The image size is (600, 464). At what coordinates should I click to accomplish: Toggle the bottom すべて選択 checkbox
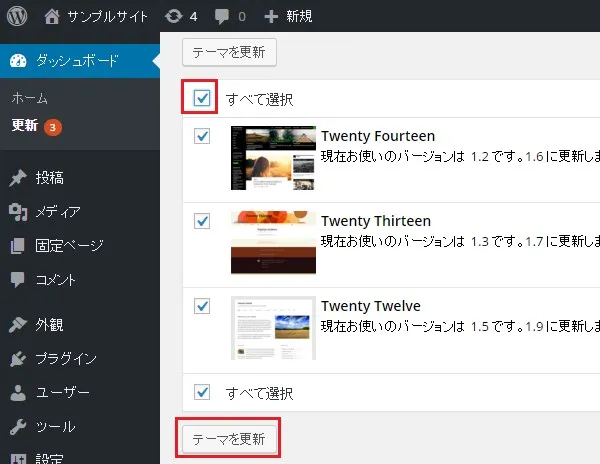click(202, 392)
